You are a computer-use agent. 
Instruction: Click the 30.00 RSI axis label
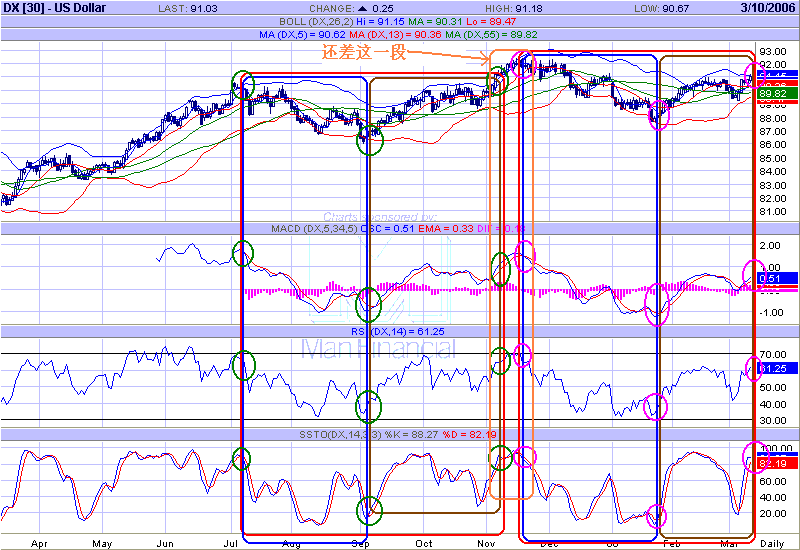coord(772,420)
